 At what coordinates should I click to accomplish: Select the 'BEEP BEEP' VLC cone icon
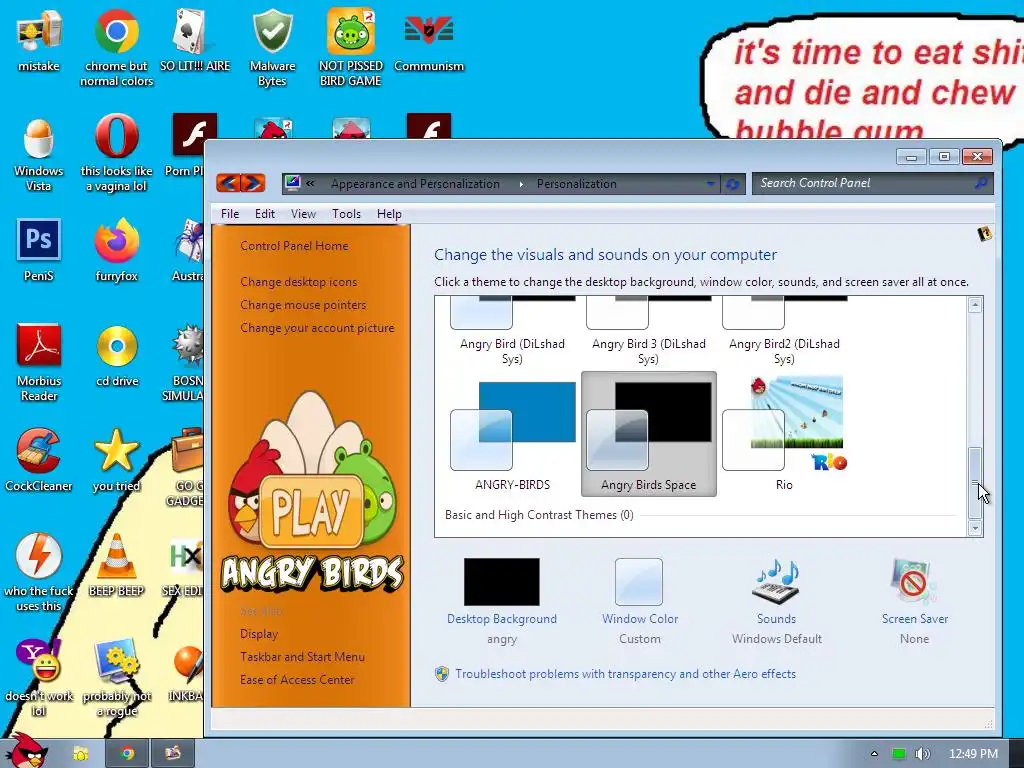point(116,565)
